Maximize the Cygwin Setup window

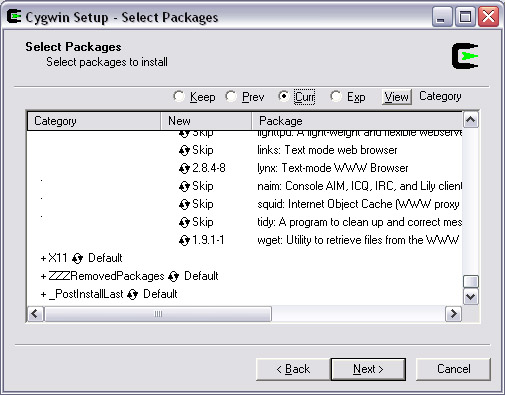click(465, 17)
